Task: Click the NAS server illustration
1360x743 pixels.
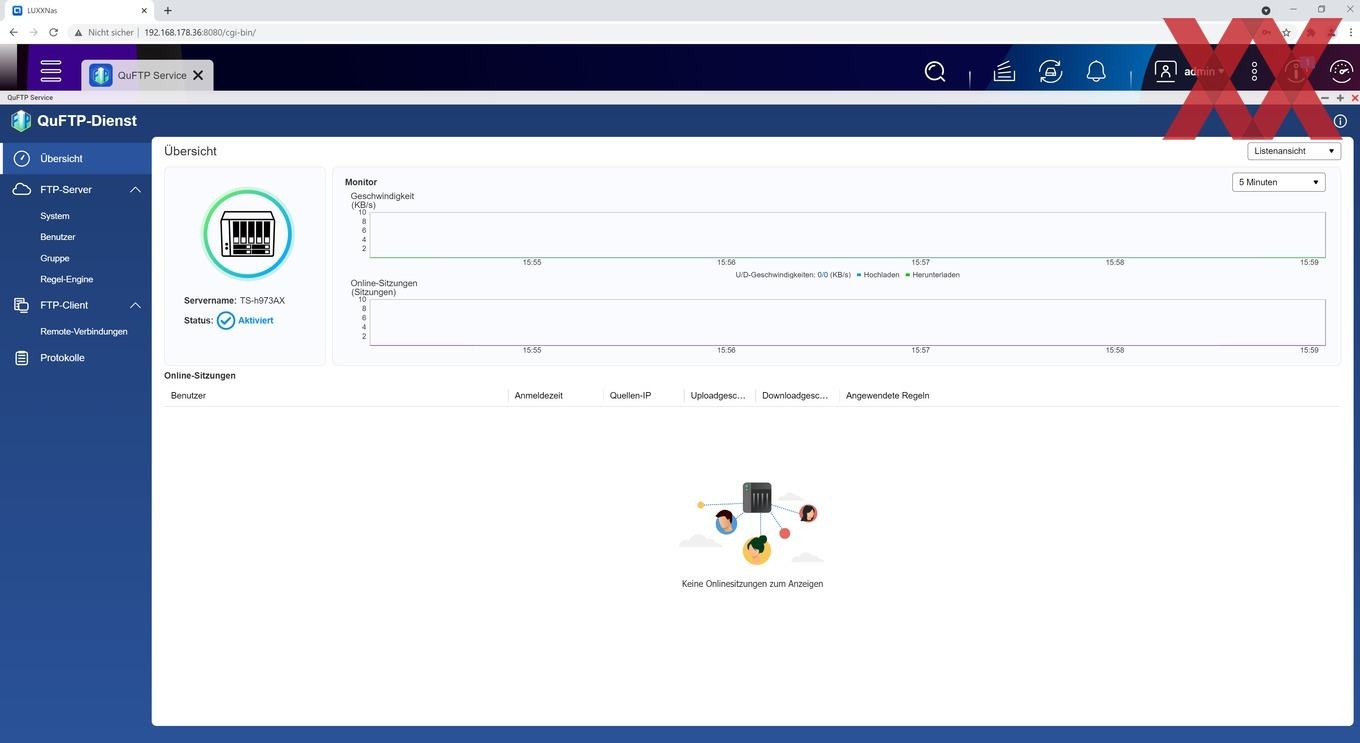Action: click(x=247, y=234)
